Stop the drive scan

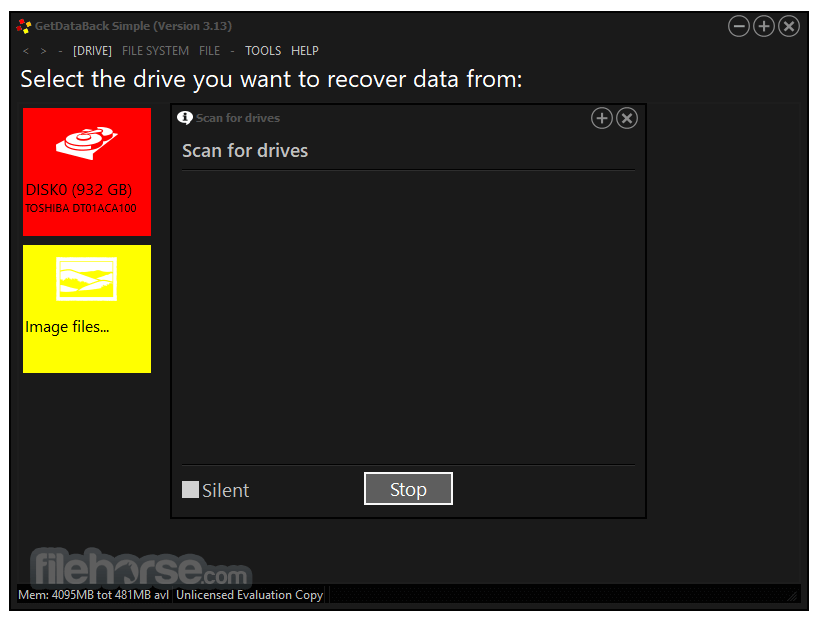pos(408,489)
